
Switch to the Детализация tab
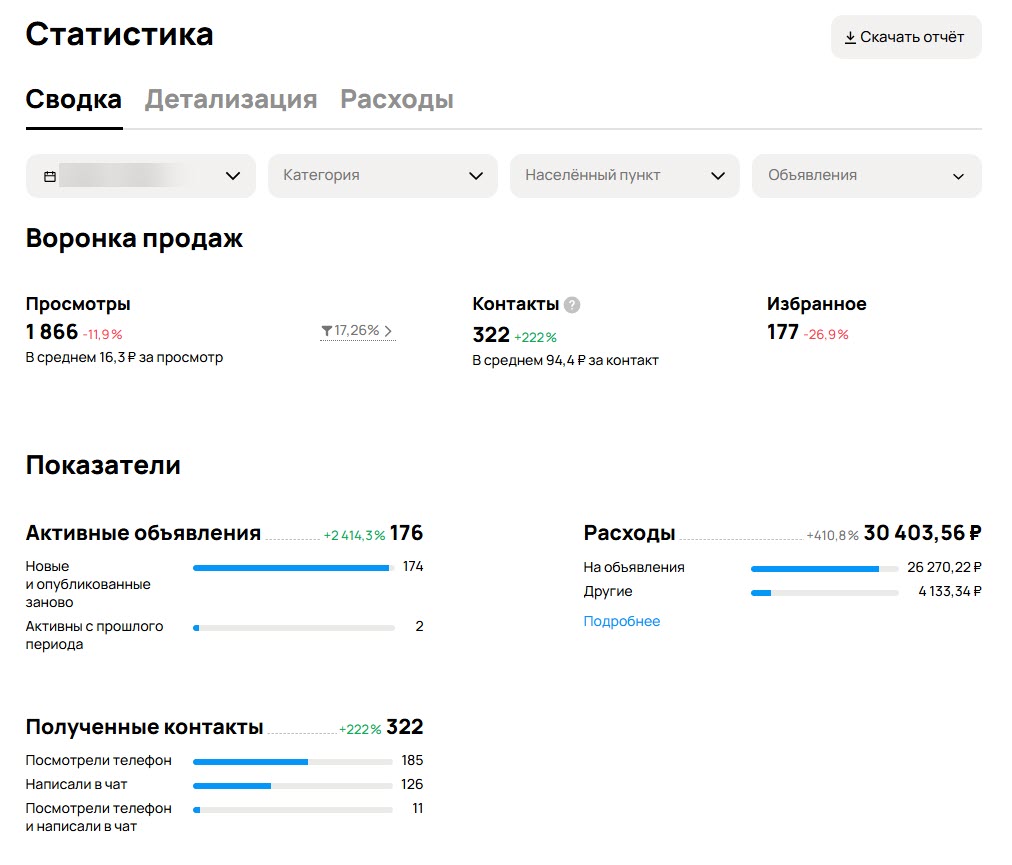pyautogui.click(x=231, y=99)
